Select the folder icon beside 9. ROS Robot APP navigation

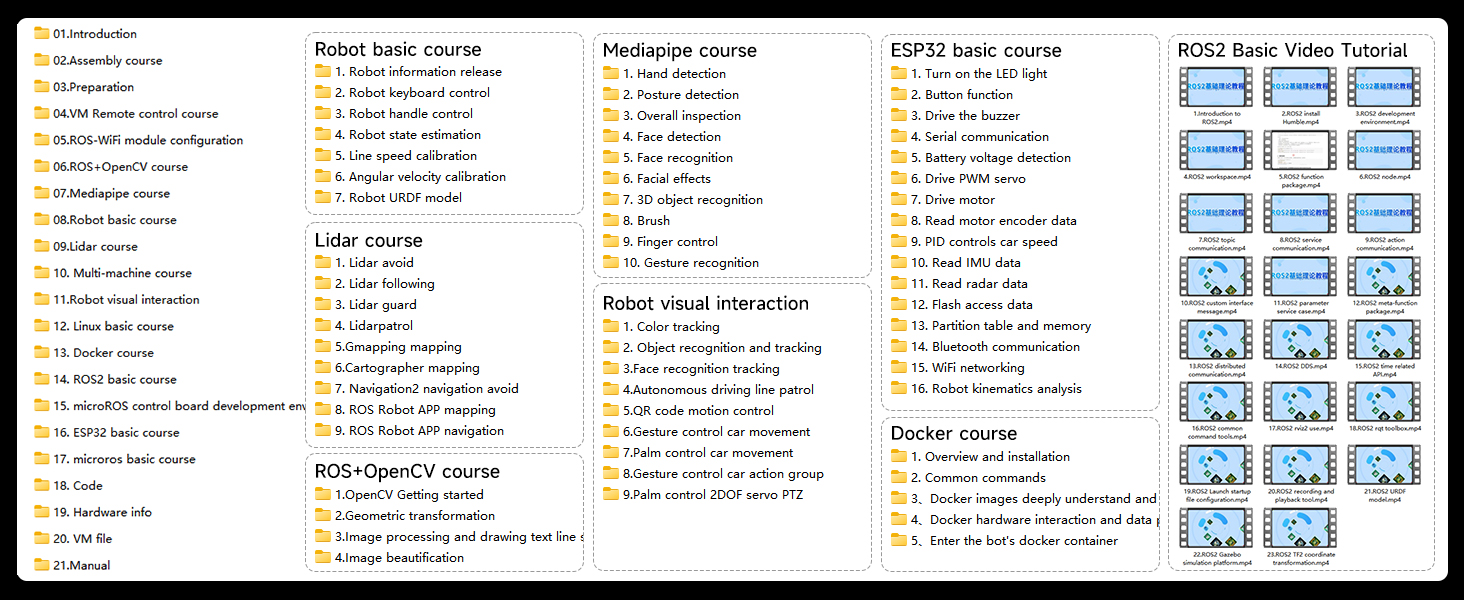[323, 430]
